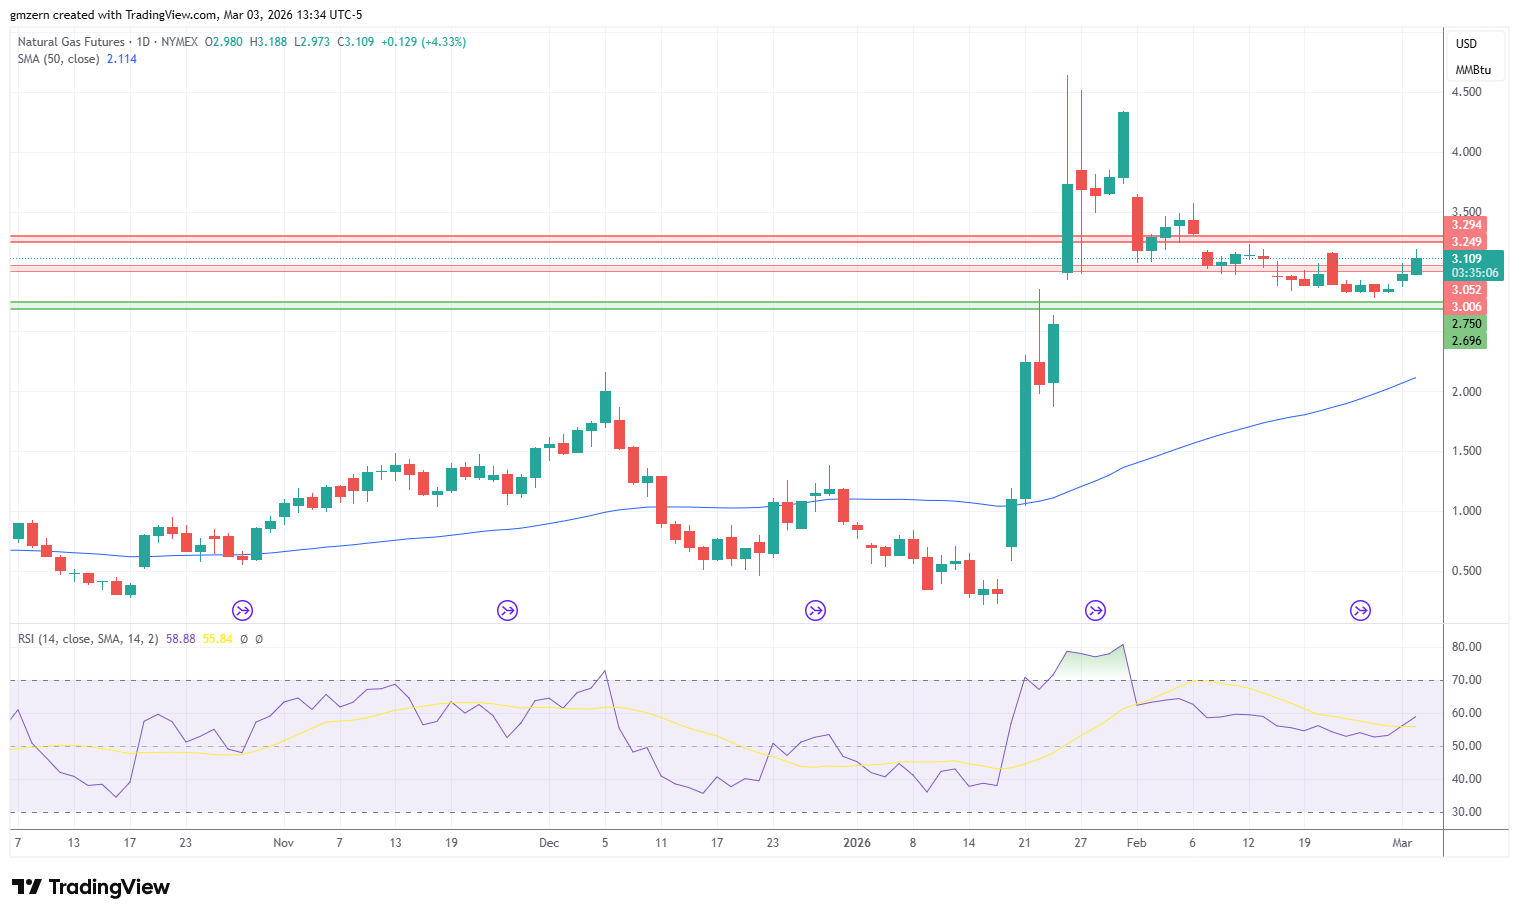Click the TradingView logo at the bottom

coord(91,887)
